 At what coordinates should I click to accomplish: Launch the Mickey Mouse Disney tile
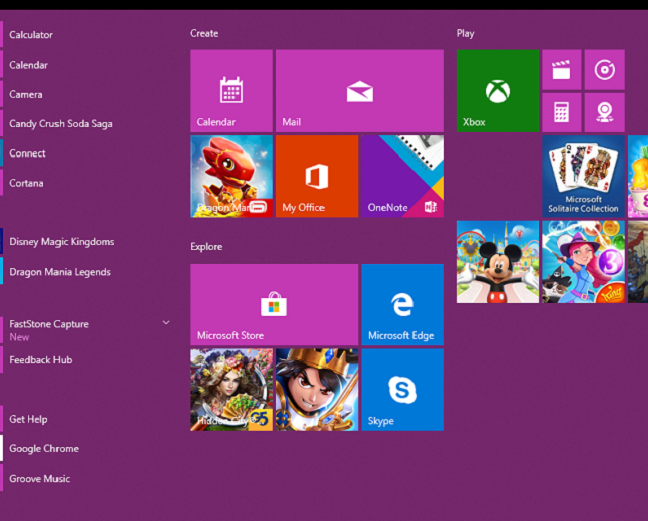pos(498,262)
